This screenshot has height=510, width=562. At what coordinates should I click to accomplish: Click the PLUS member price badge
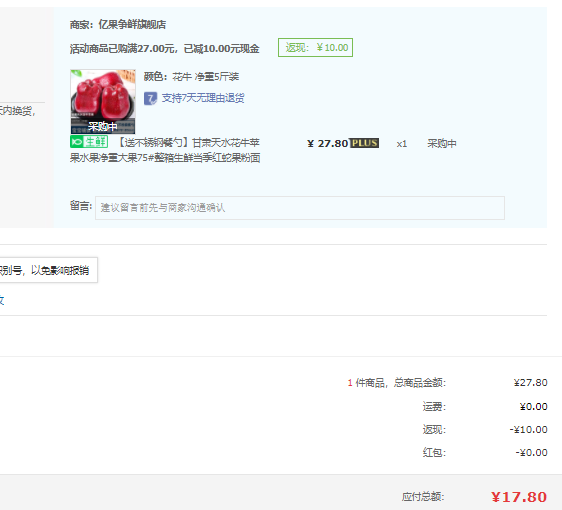364,143
